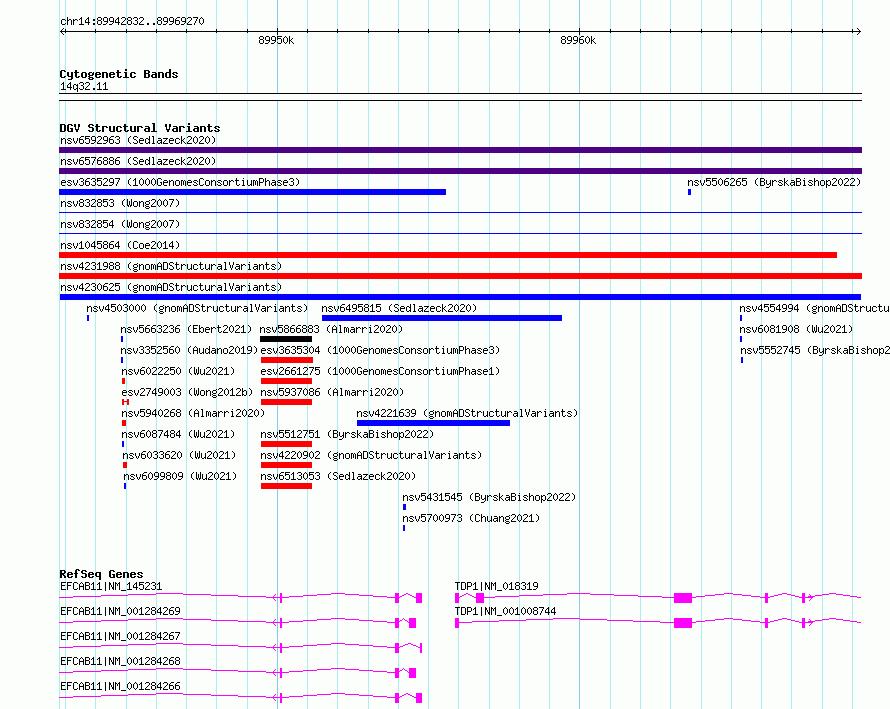The height and width of the screenshot is (709, 890).
Task: Open variant nsv5700973 (Chuang2021)
Action: 471,518
